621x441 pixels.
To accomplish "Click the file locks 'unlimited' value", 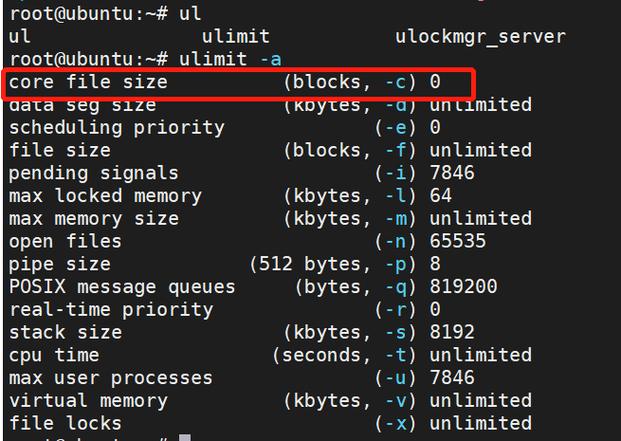I will click(480, 423).
